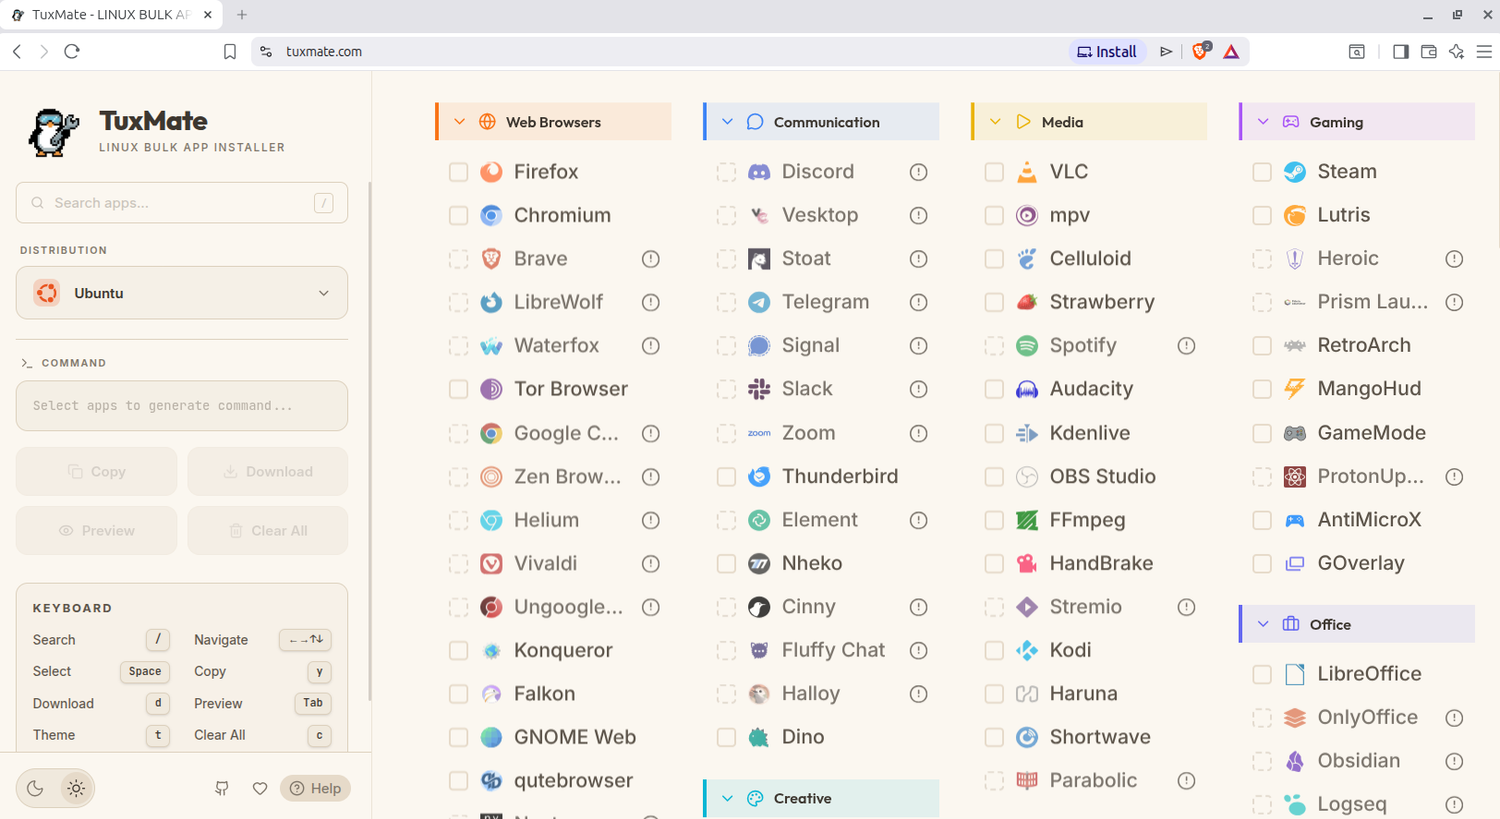This screenshot has height=819, width=1500.
Task: Click the GameMode controller icon
Action: [1295, 433]
